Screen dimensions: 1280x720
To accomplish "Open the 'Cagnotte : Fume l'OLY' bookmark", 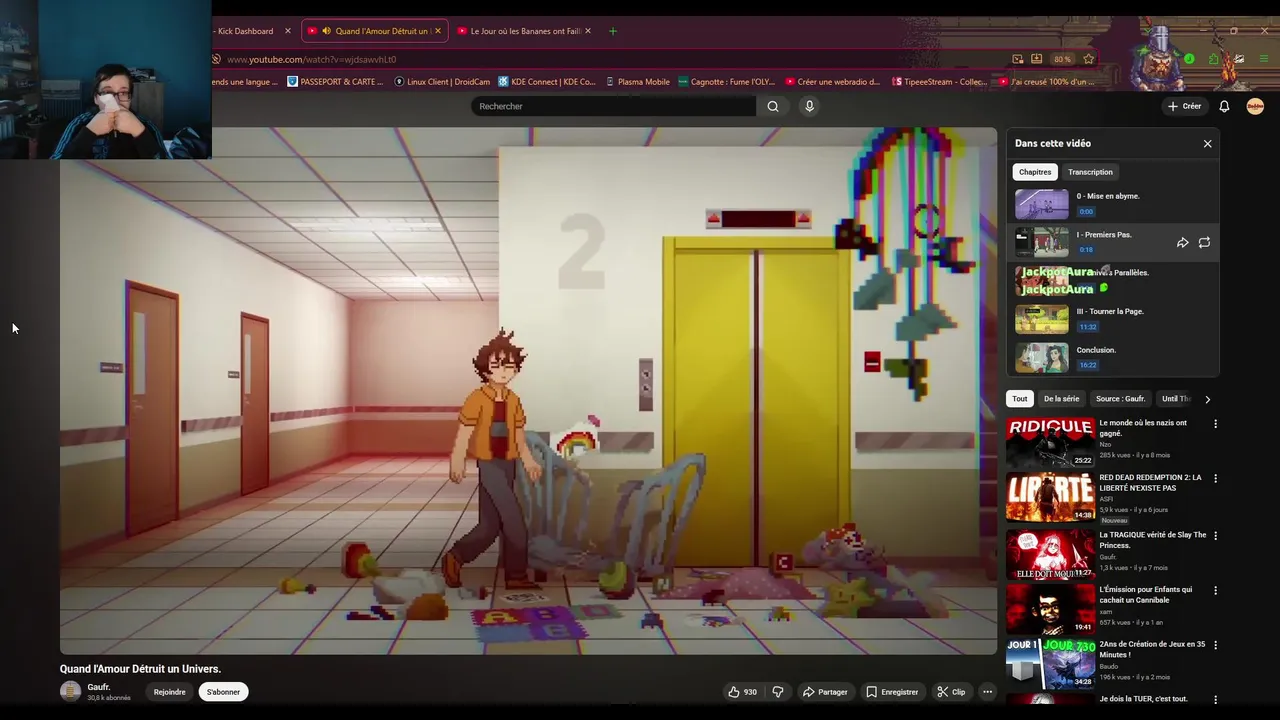I will pos(726,82).
